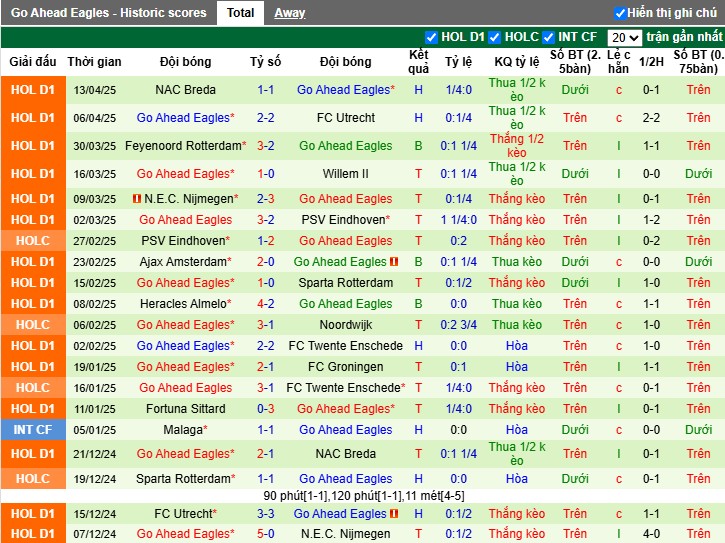
Task: Toggle the 'Hiển thị ghi chú' checkbox
Action: click(x=620, y=13)
